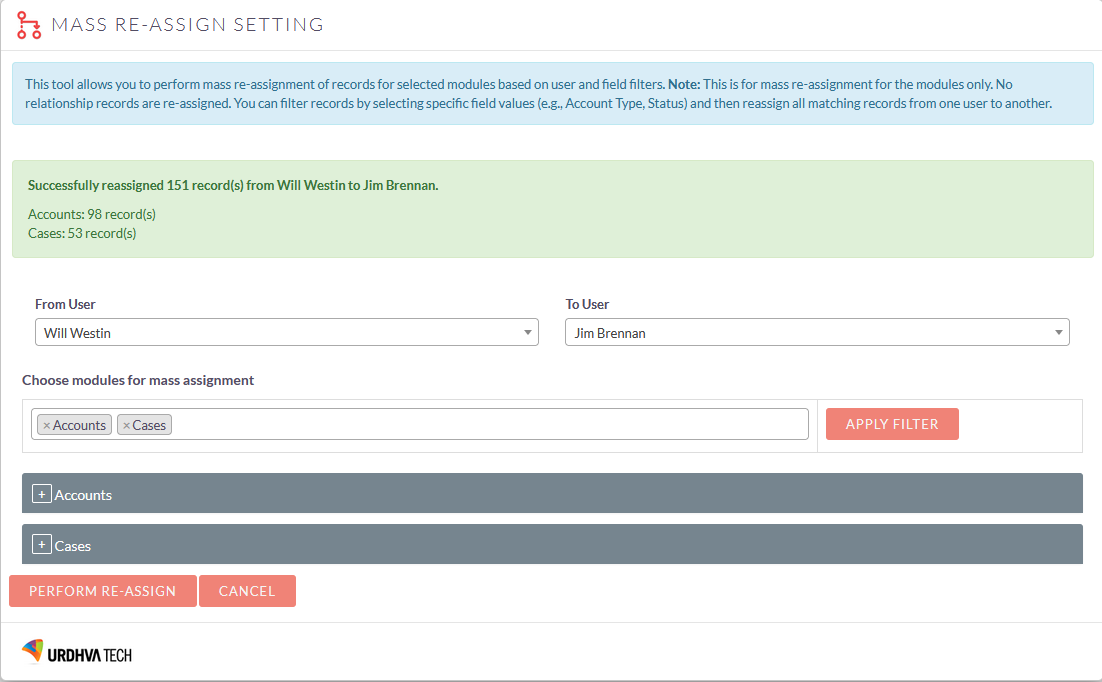Screen dimensions: 1102x682
Task: Click the Apply Filter button
Action: click(891, 423)
